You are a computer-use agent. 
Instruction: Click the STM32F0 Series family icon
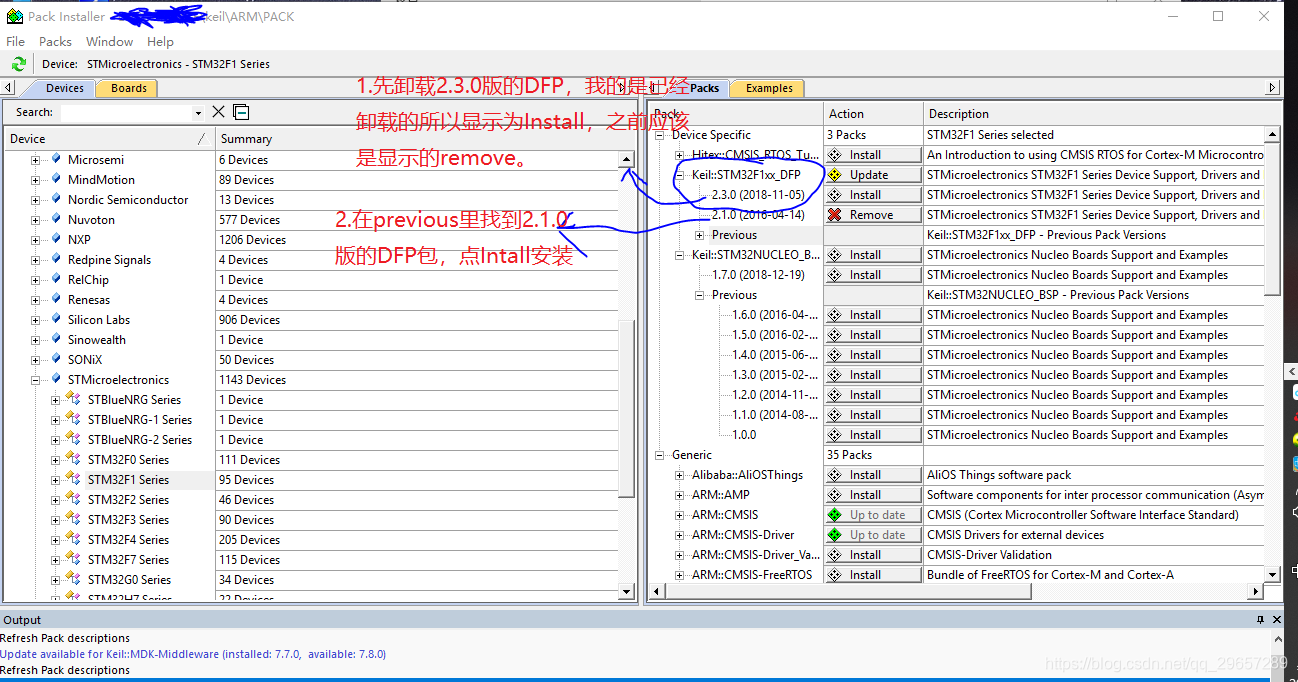click(x=74, y=459)
